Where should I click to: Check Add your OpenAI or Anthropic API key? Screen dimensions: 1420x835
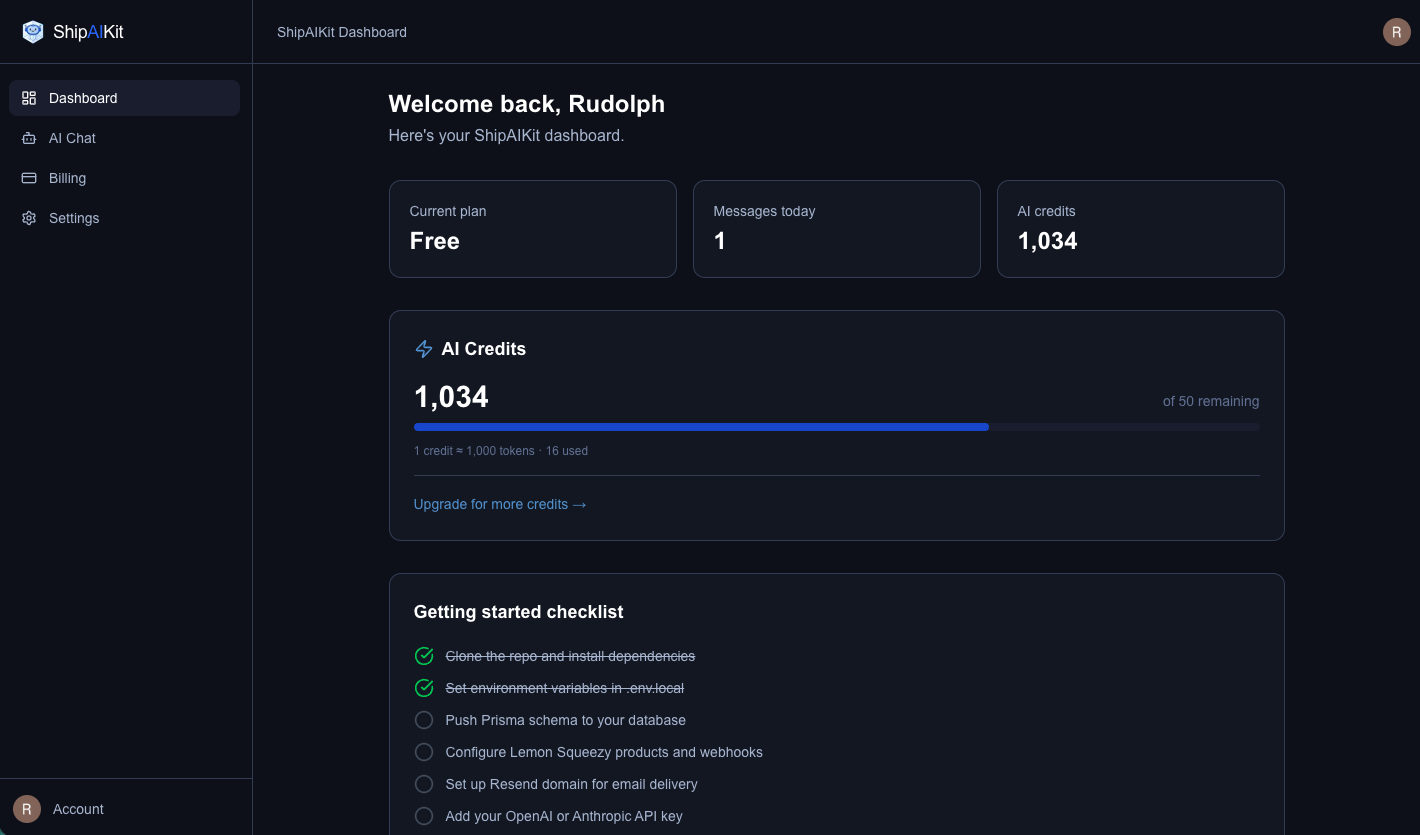424,816
